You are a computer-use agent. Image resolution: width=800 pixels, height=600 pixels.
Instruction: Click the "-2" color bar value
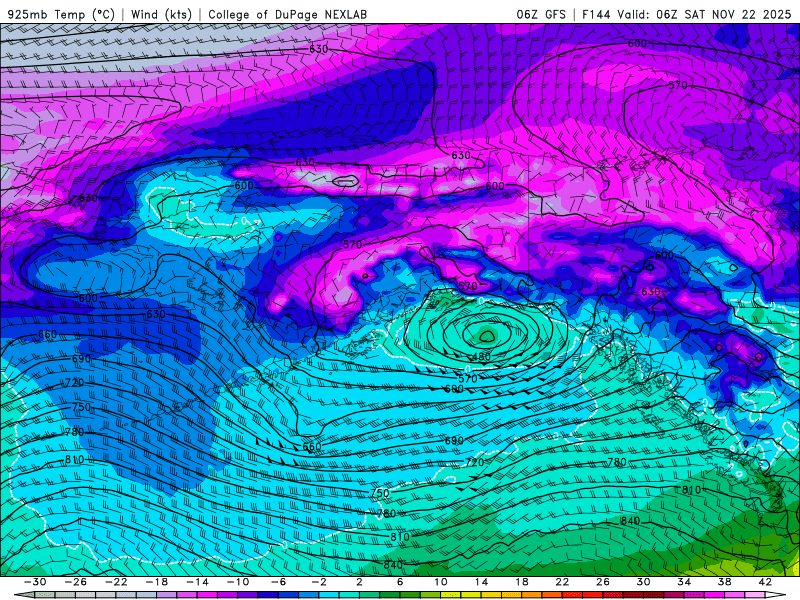tap(319, 582)
